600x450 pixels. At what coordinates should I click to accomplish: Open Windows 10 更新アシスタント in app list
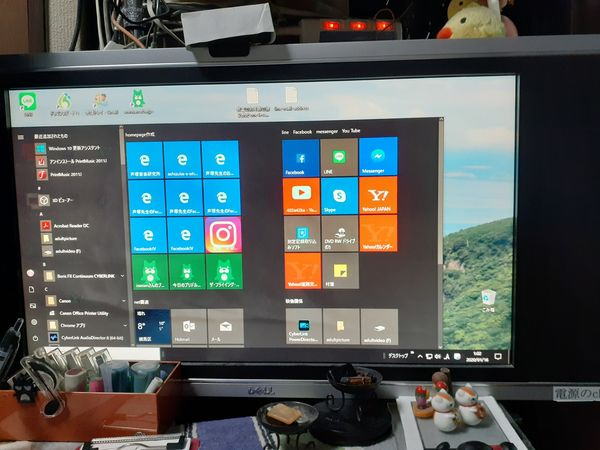tap(69, 148)
